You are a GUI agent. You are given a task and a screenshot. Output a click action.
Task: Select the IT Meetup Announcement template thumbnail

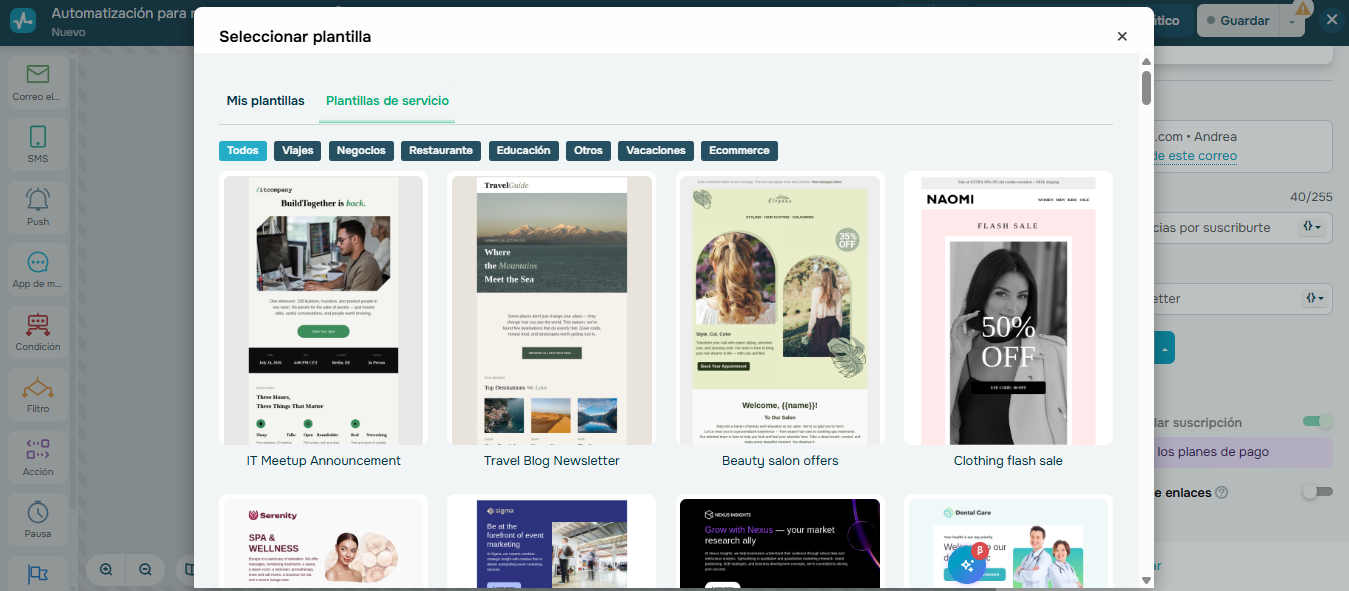[x=324, y=309]
